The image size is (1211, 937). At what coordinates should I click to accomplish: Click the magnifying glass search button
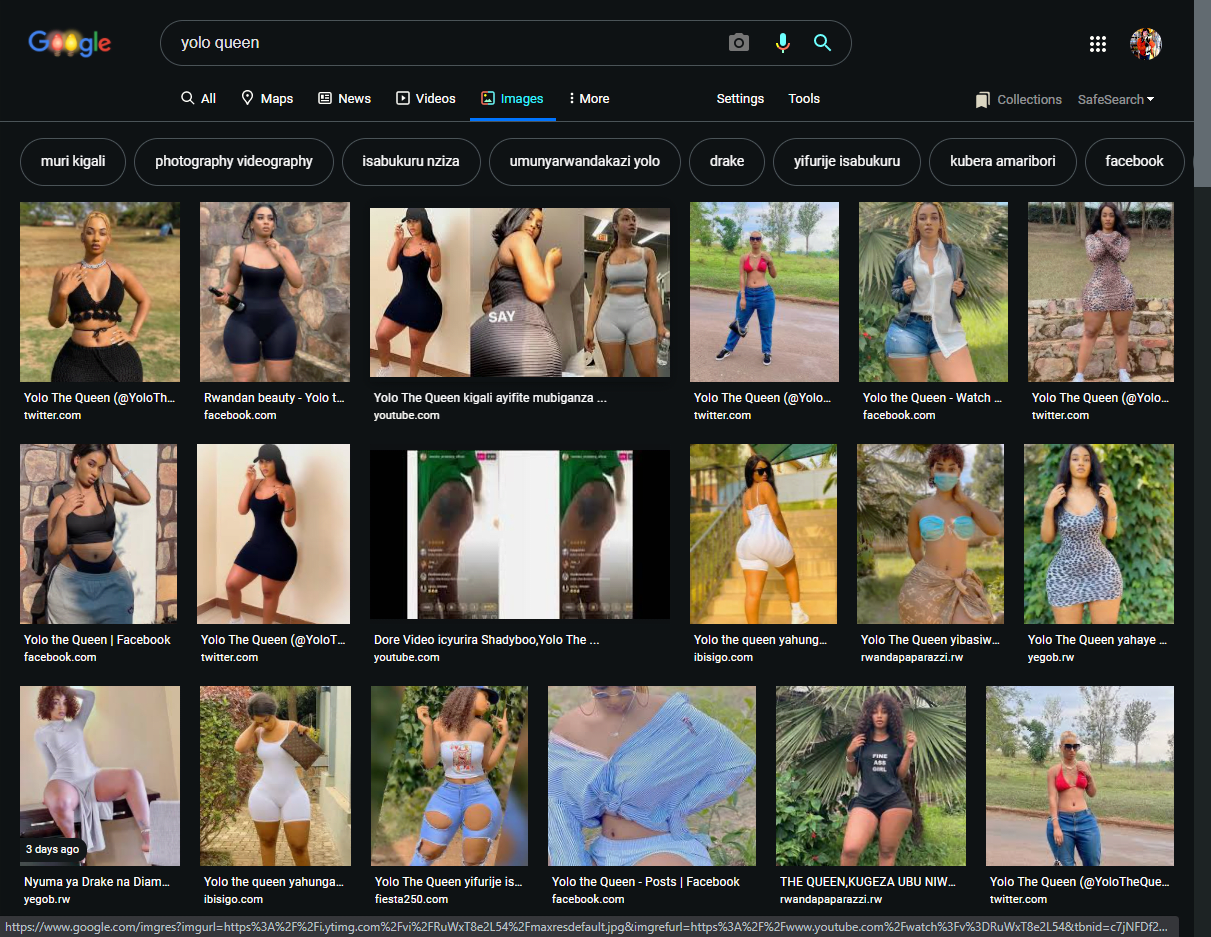(822, 43)
